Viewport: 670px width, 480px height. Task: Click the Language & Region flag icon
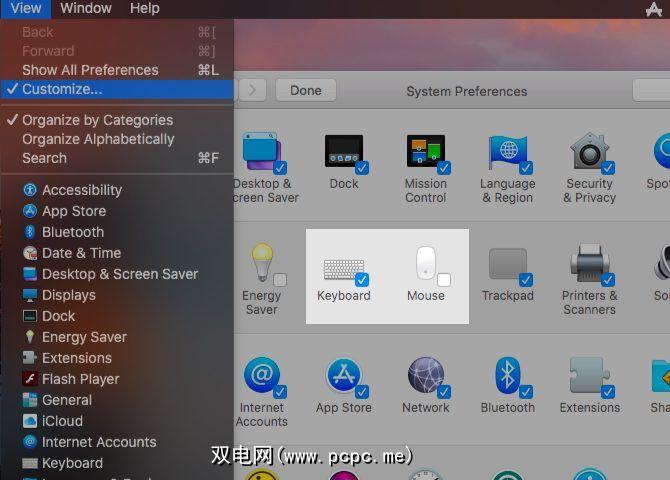[x=508, y=152]
